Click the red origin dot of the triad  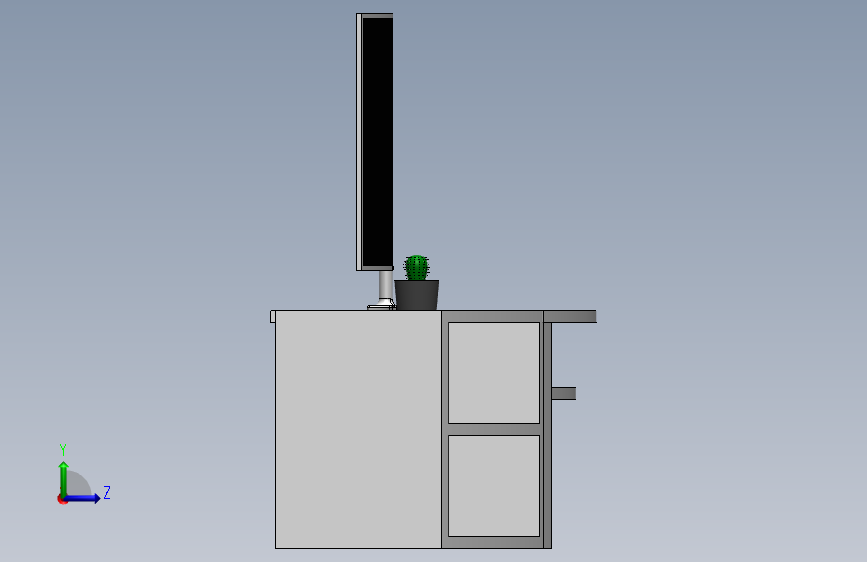pos(62,499)
